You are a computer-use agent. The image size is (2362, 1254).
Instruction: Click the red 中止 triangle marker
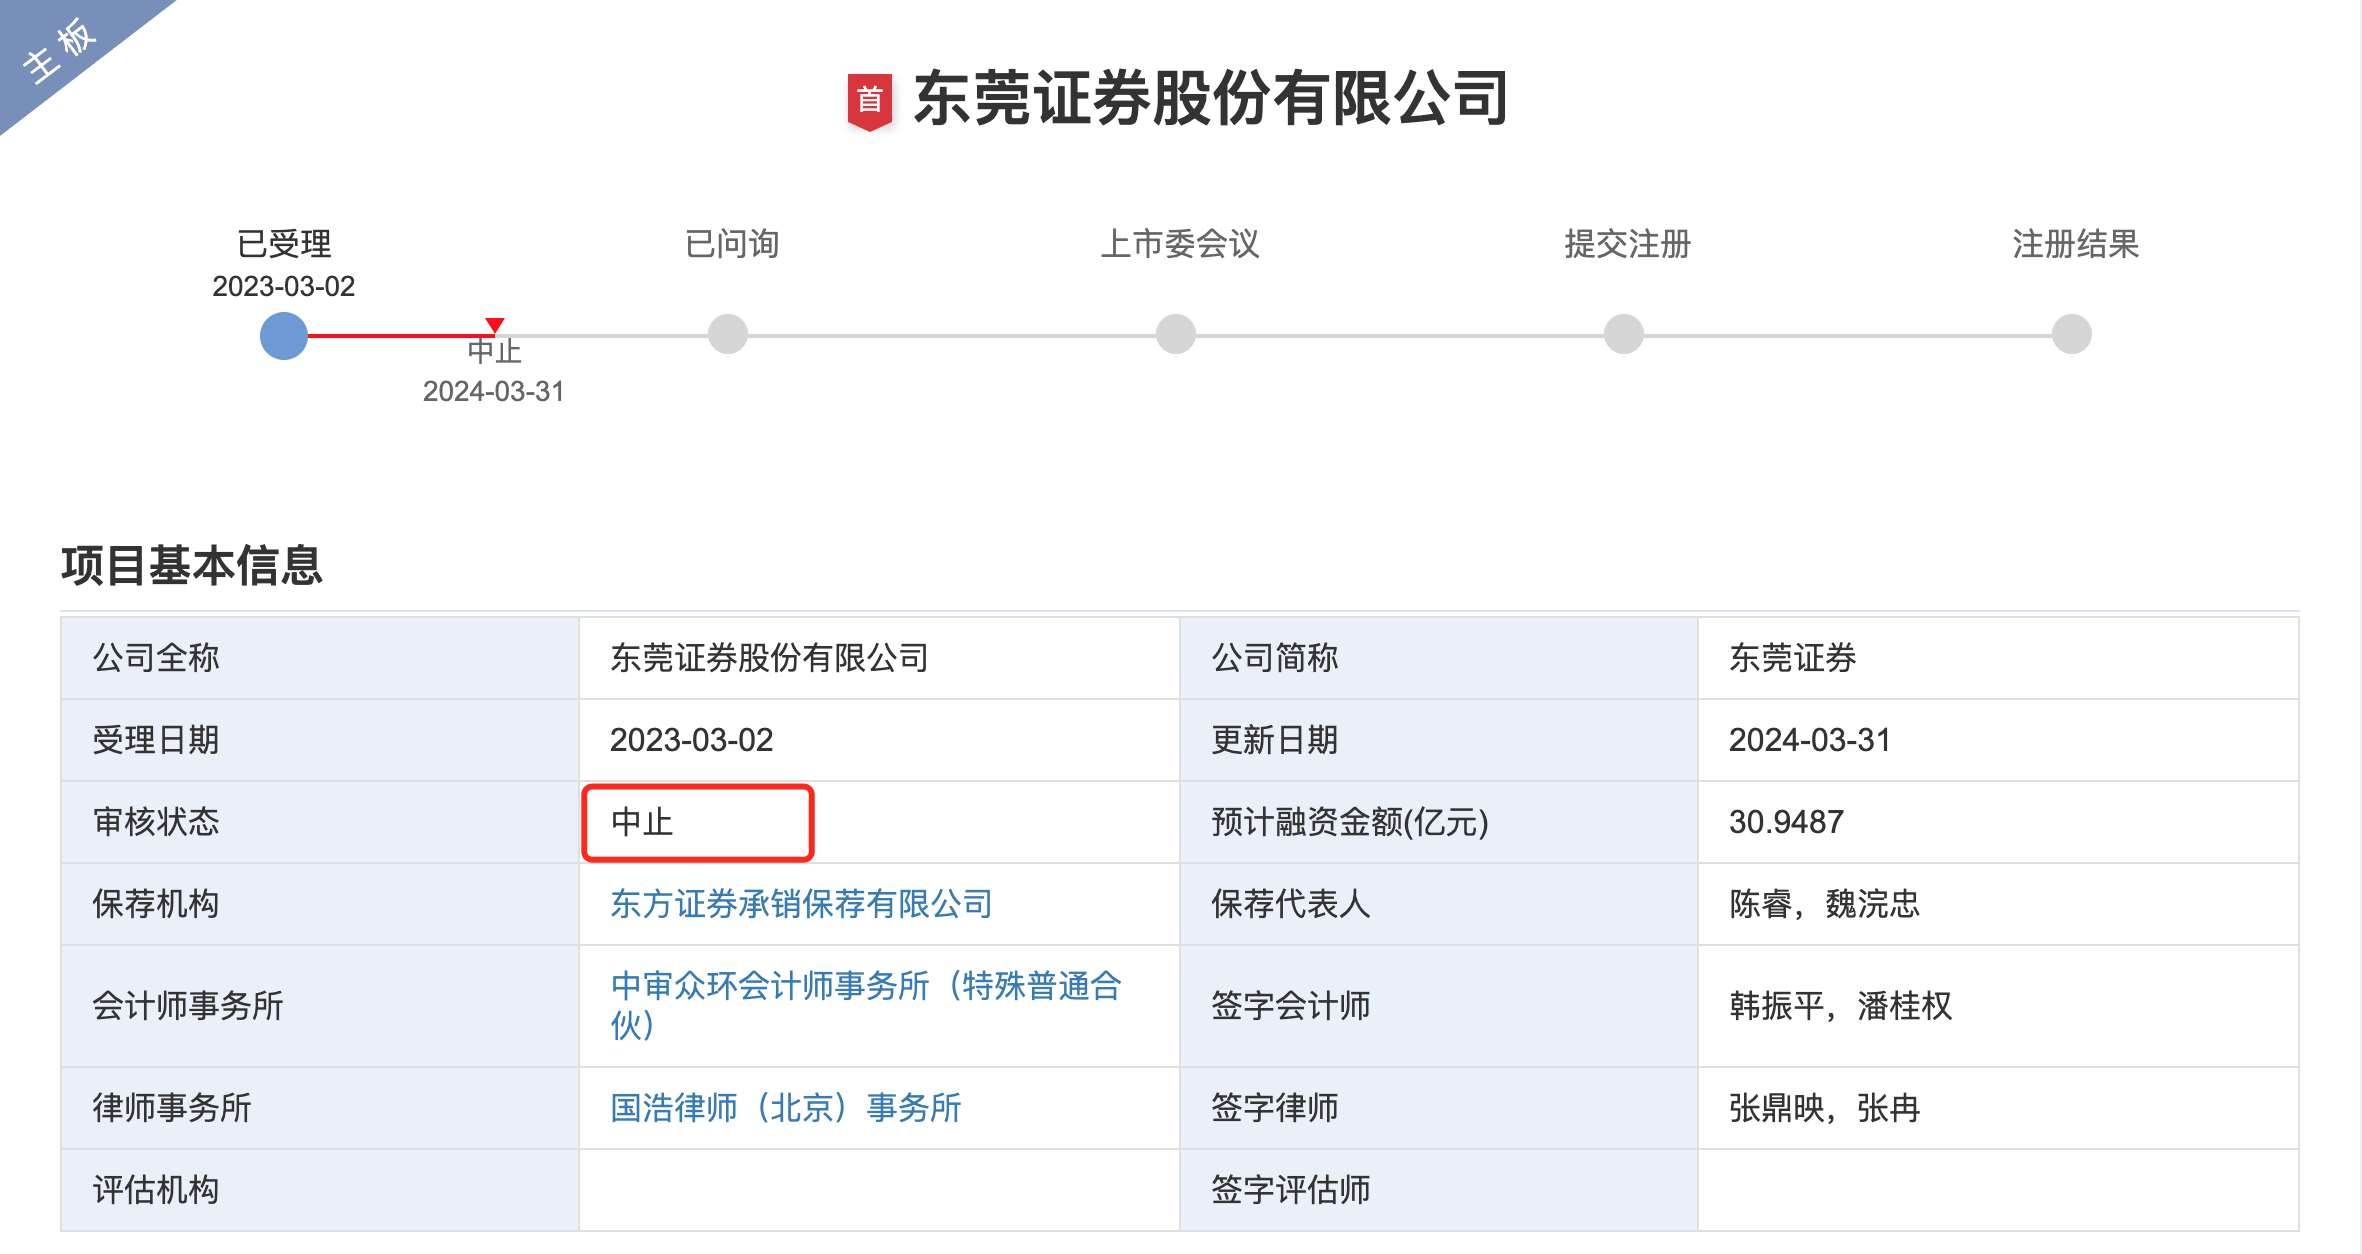coord(495,323)
